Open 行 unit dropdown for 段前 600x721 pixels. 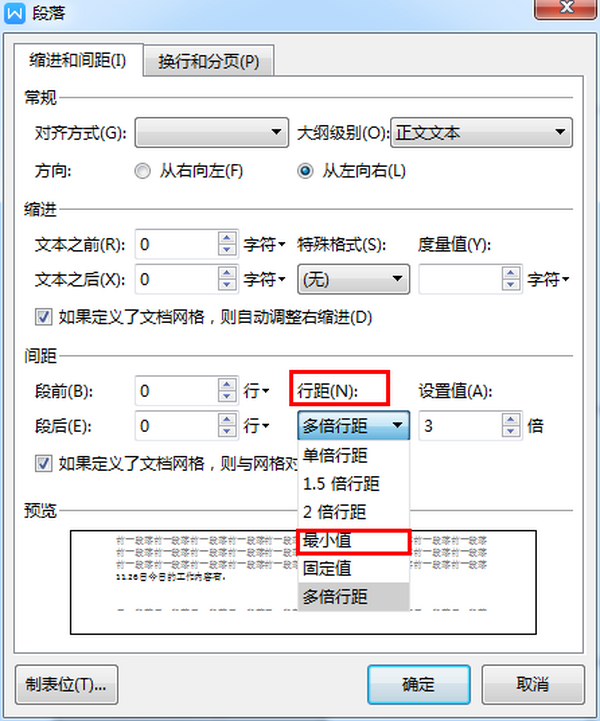[257, 391]
